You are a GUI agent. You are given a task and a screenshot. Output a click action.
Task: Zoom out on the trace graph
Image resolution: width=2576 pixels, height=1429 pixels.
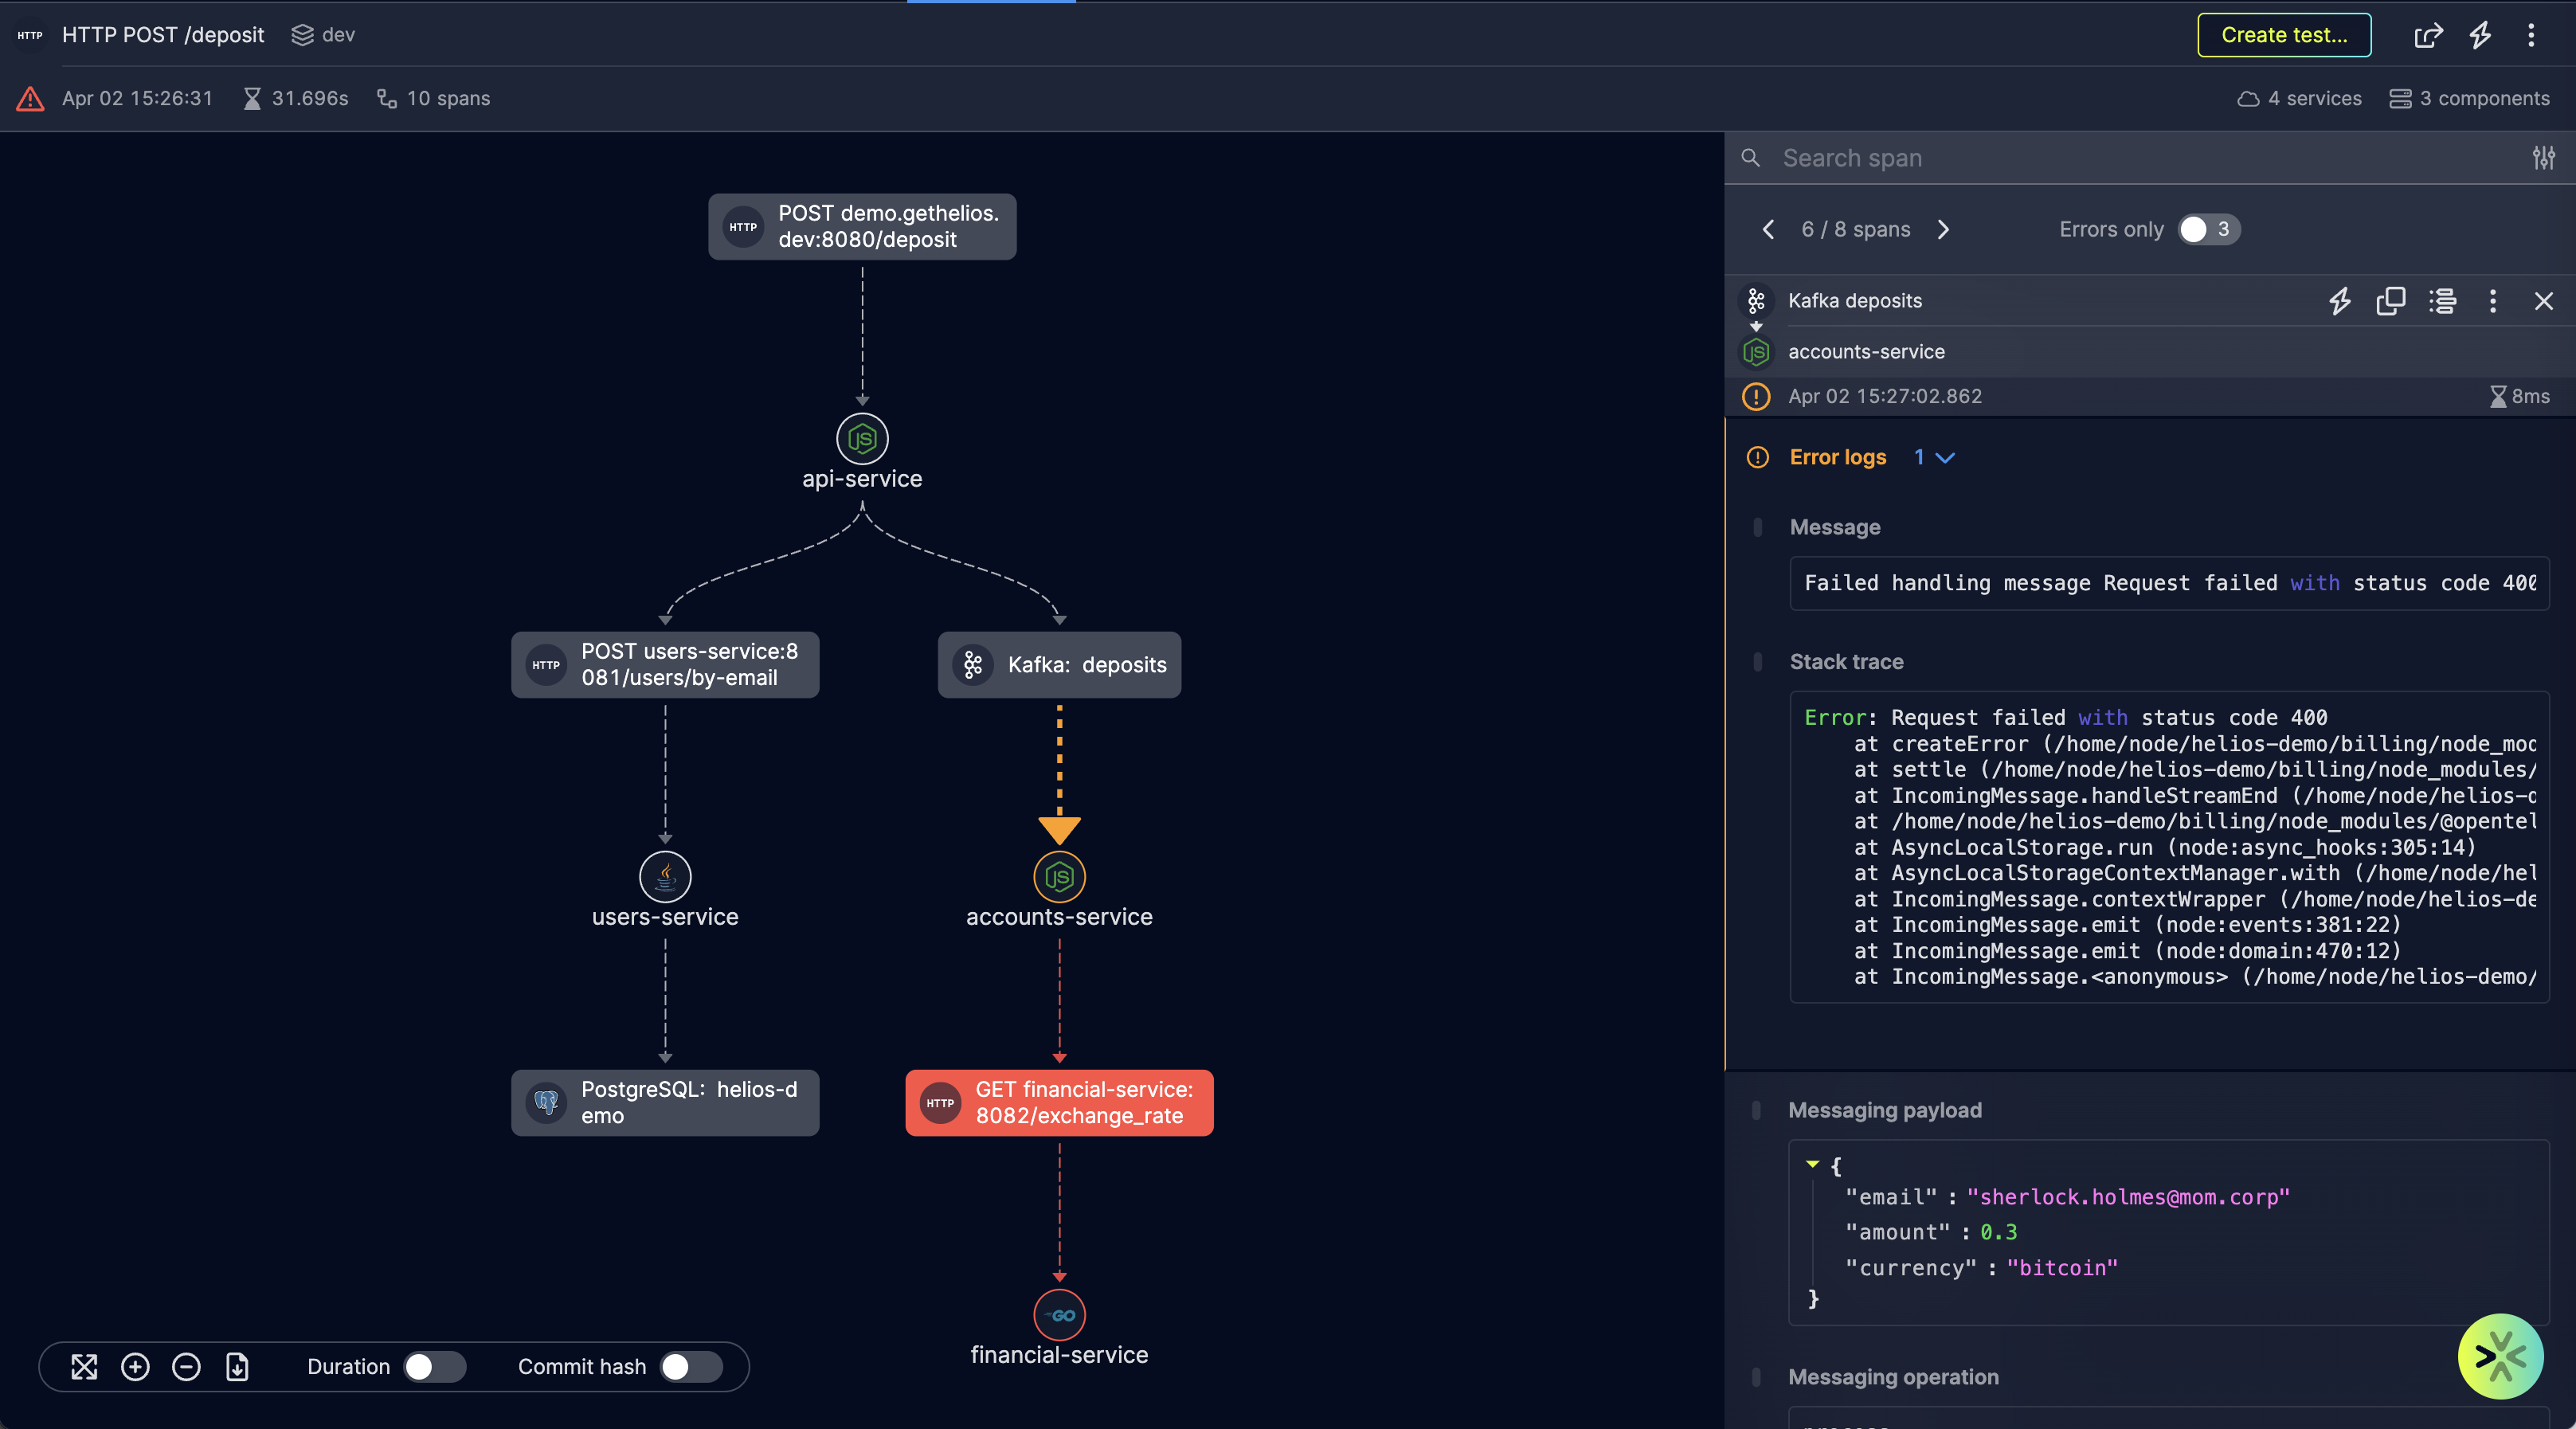pyautogui.click(x=186, y=1367)
